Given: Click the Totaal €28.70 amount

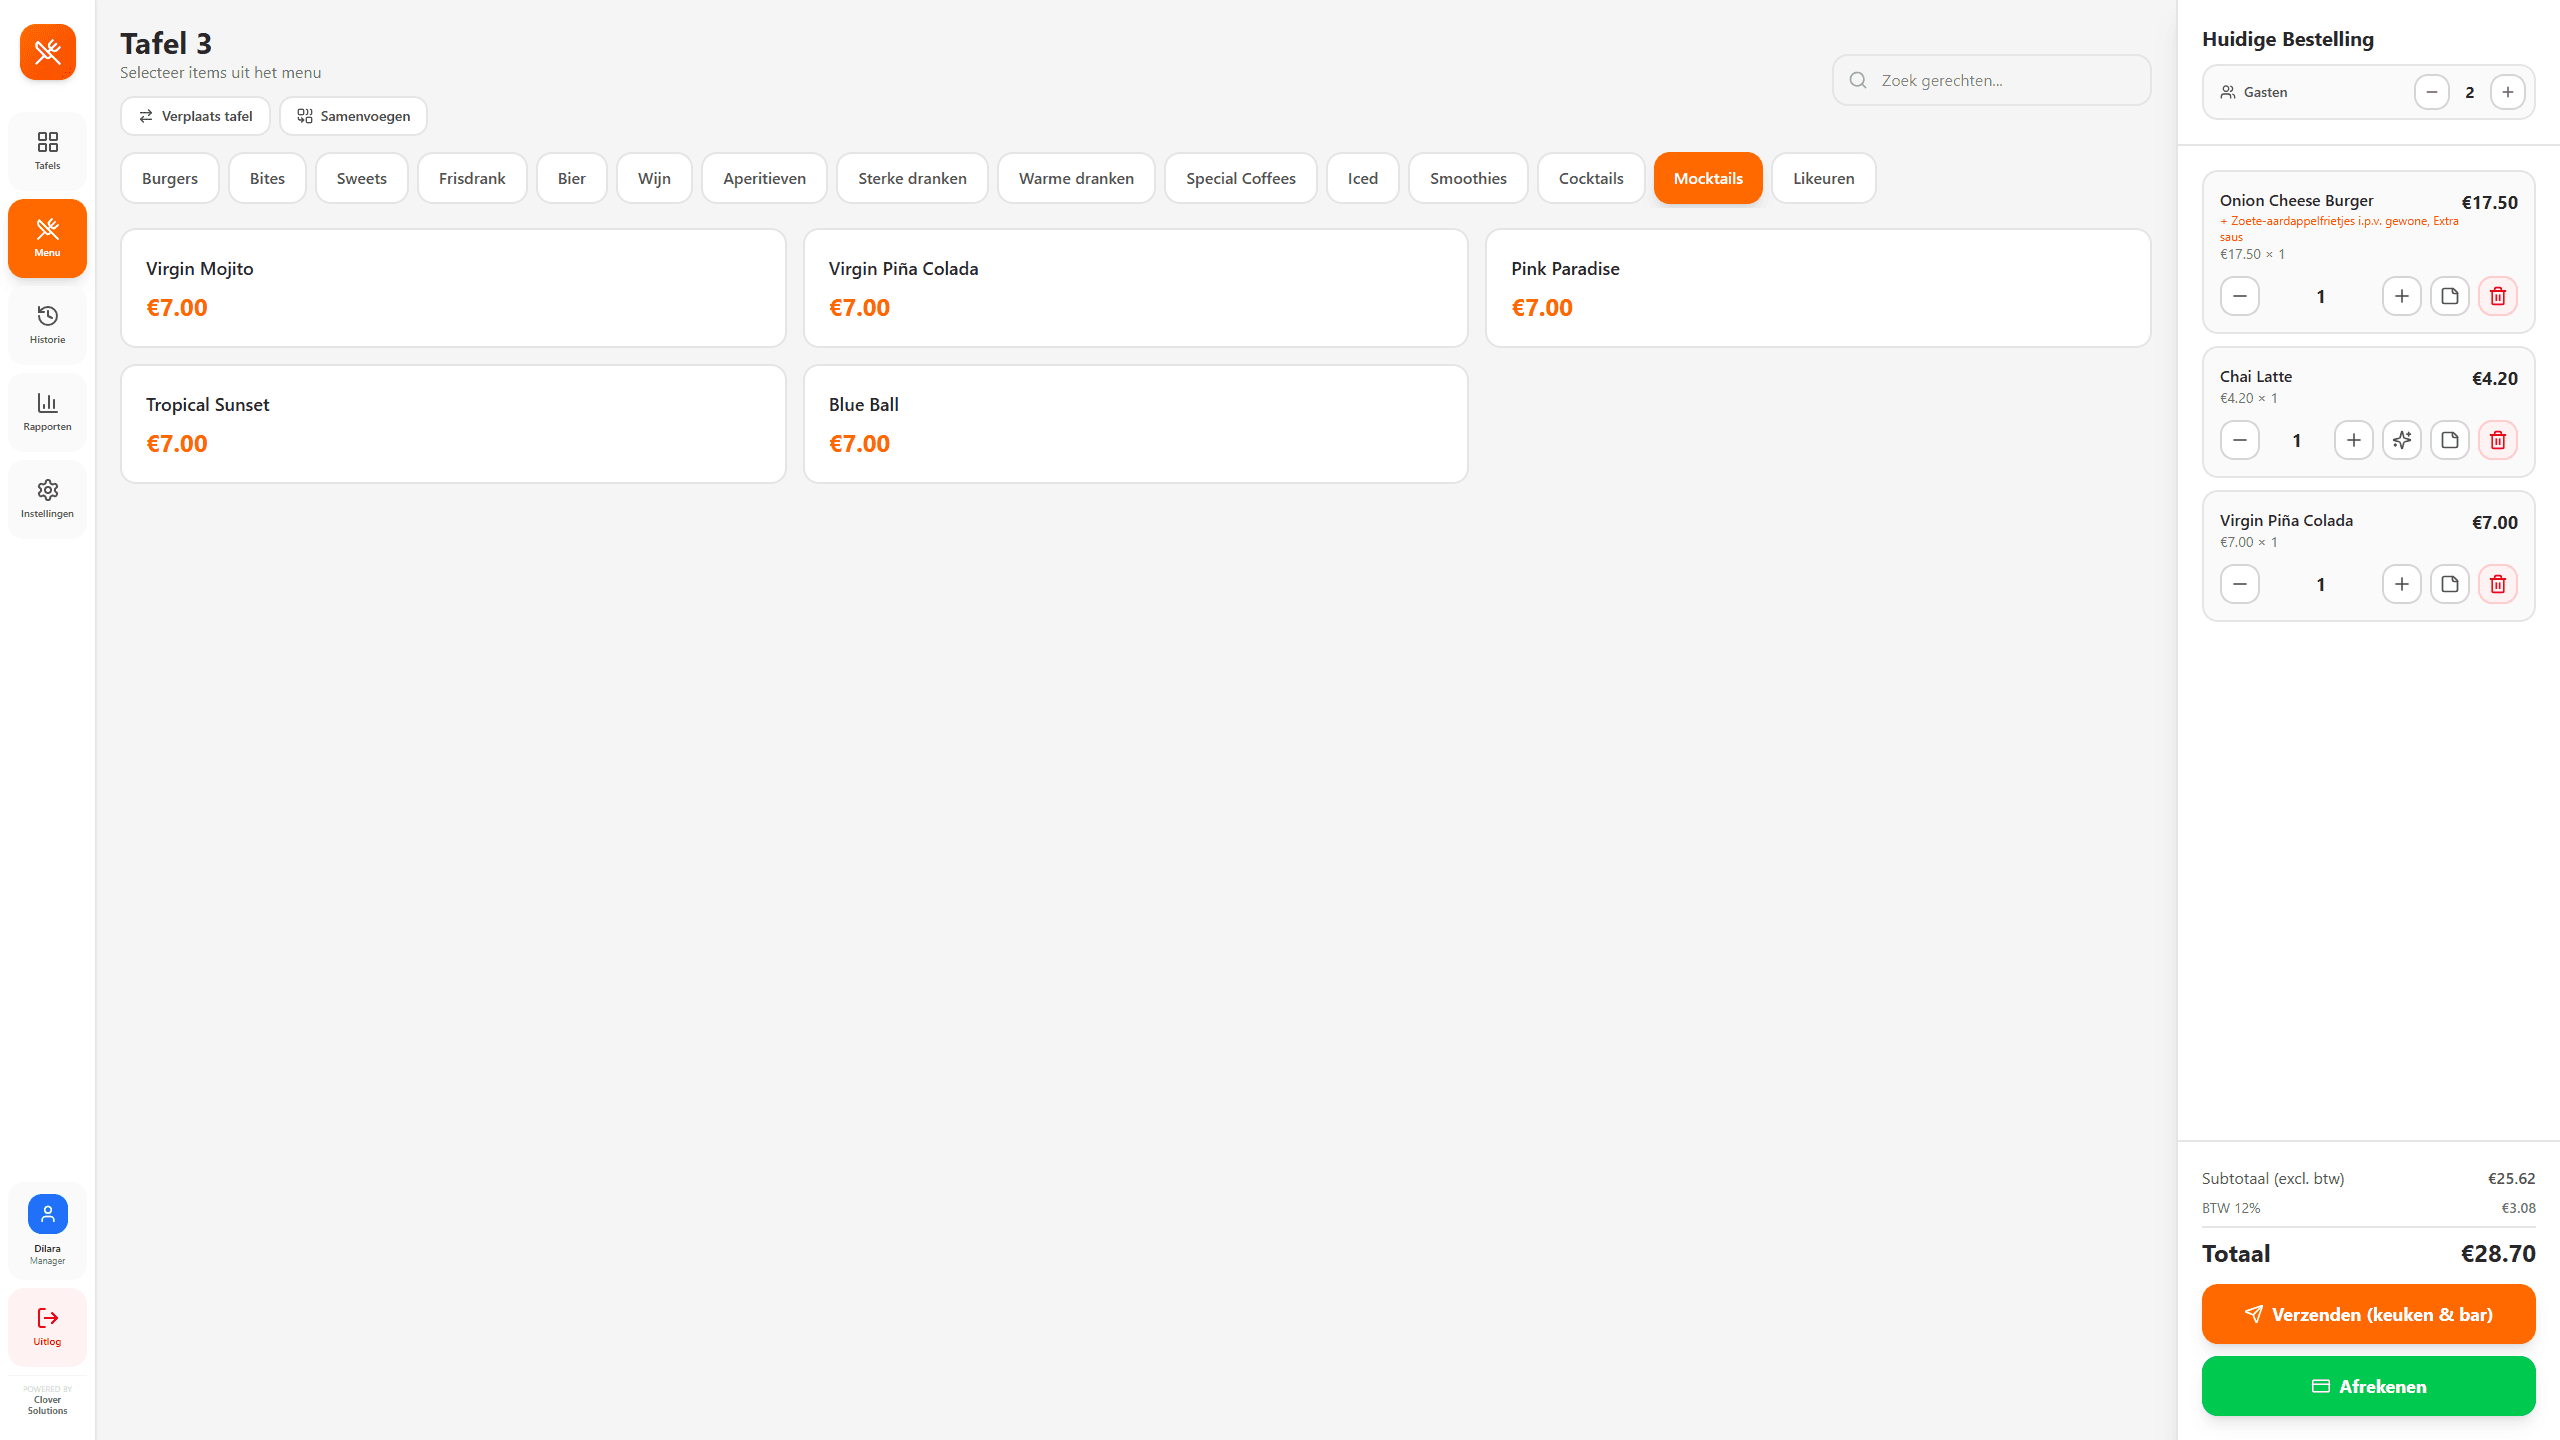Looking at the screenshot, I should [2497, 1254].
